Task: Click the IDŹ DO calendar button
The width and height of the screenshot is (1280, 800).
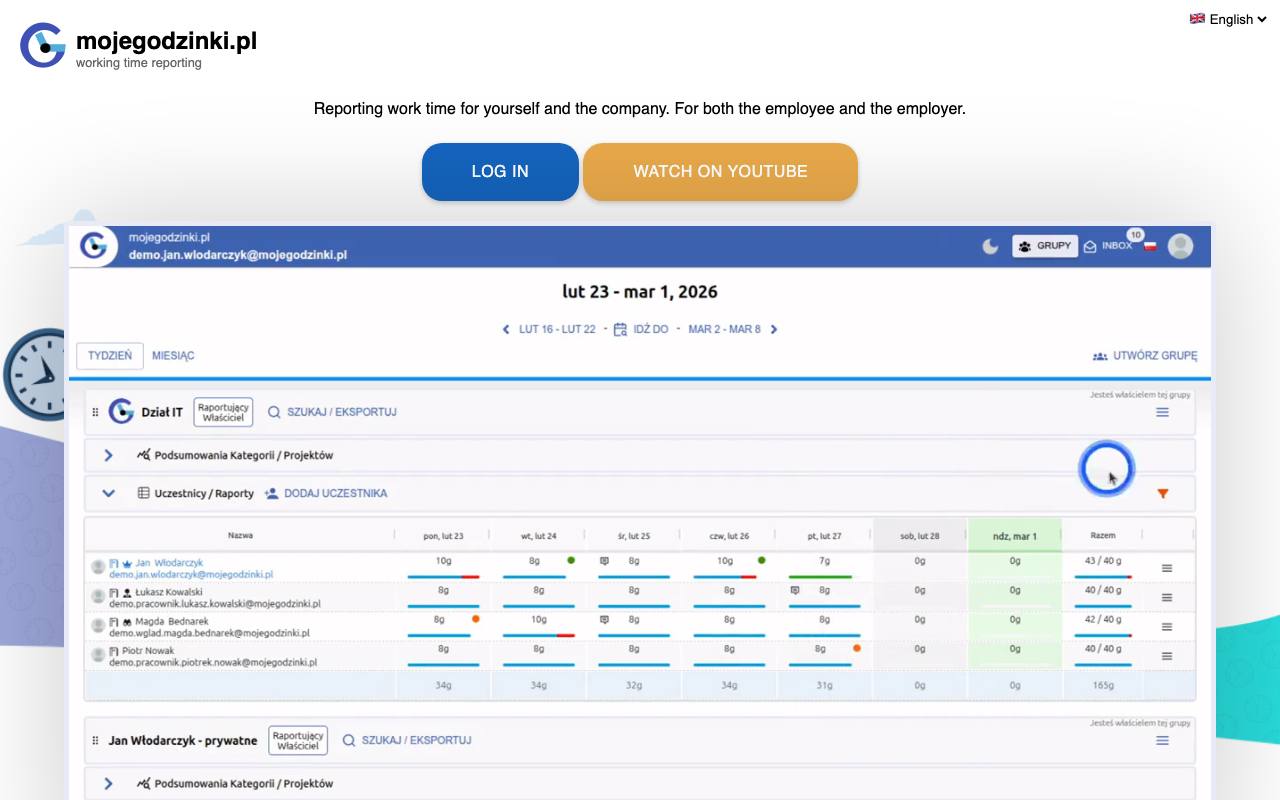Action: pyautogui.click(x=641, y=329)
